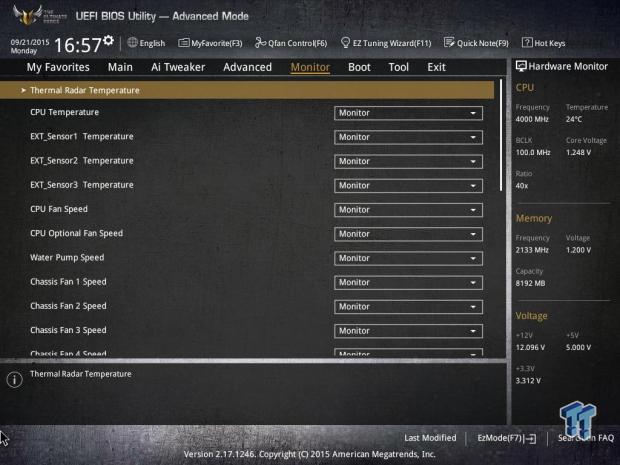This screenshot has width=620, height=465.
Task: Click the Last Modified button
Action: coord(430,438)
